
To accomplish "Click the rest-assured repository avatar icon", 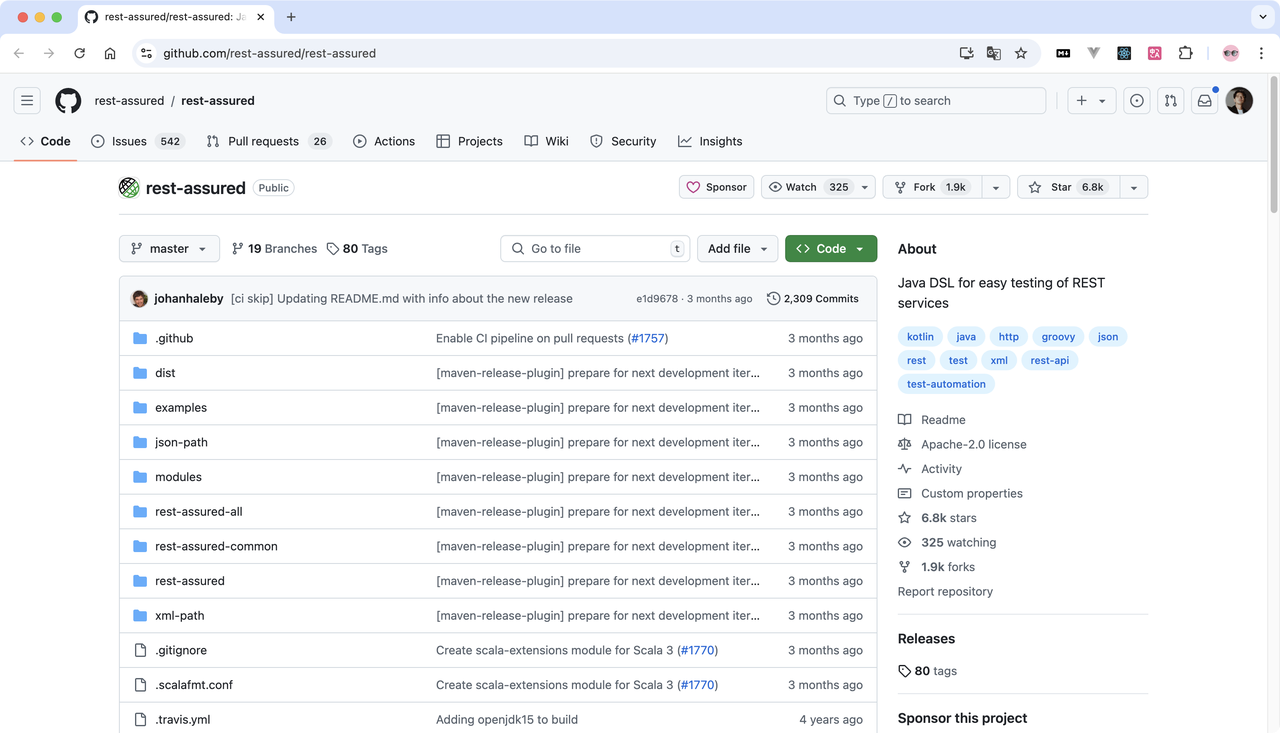I will click(129, 187).
